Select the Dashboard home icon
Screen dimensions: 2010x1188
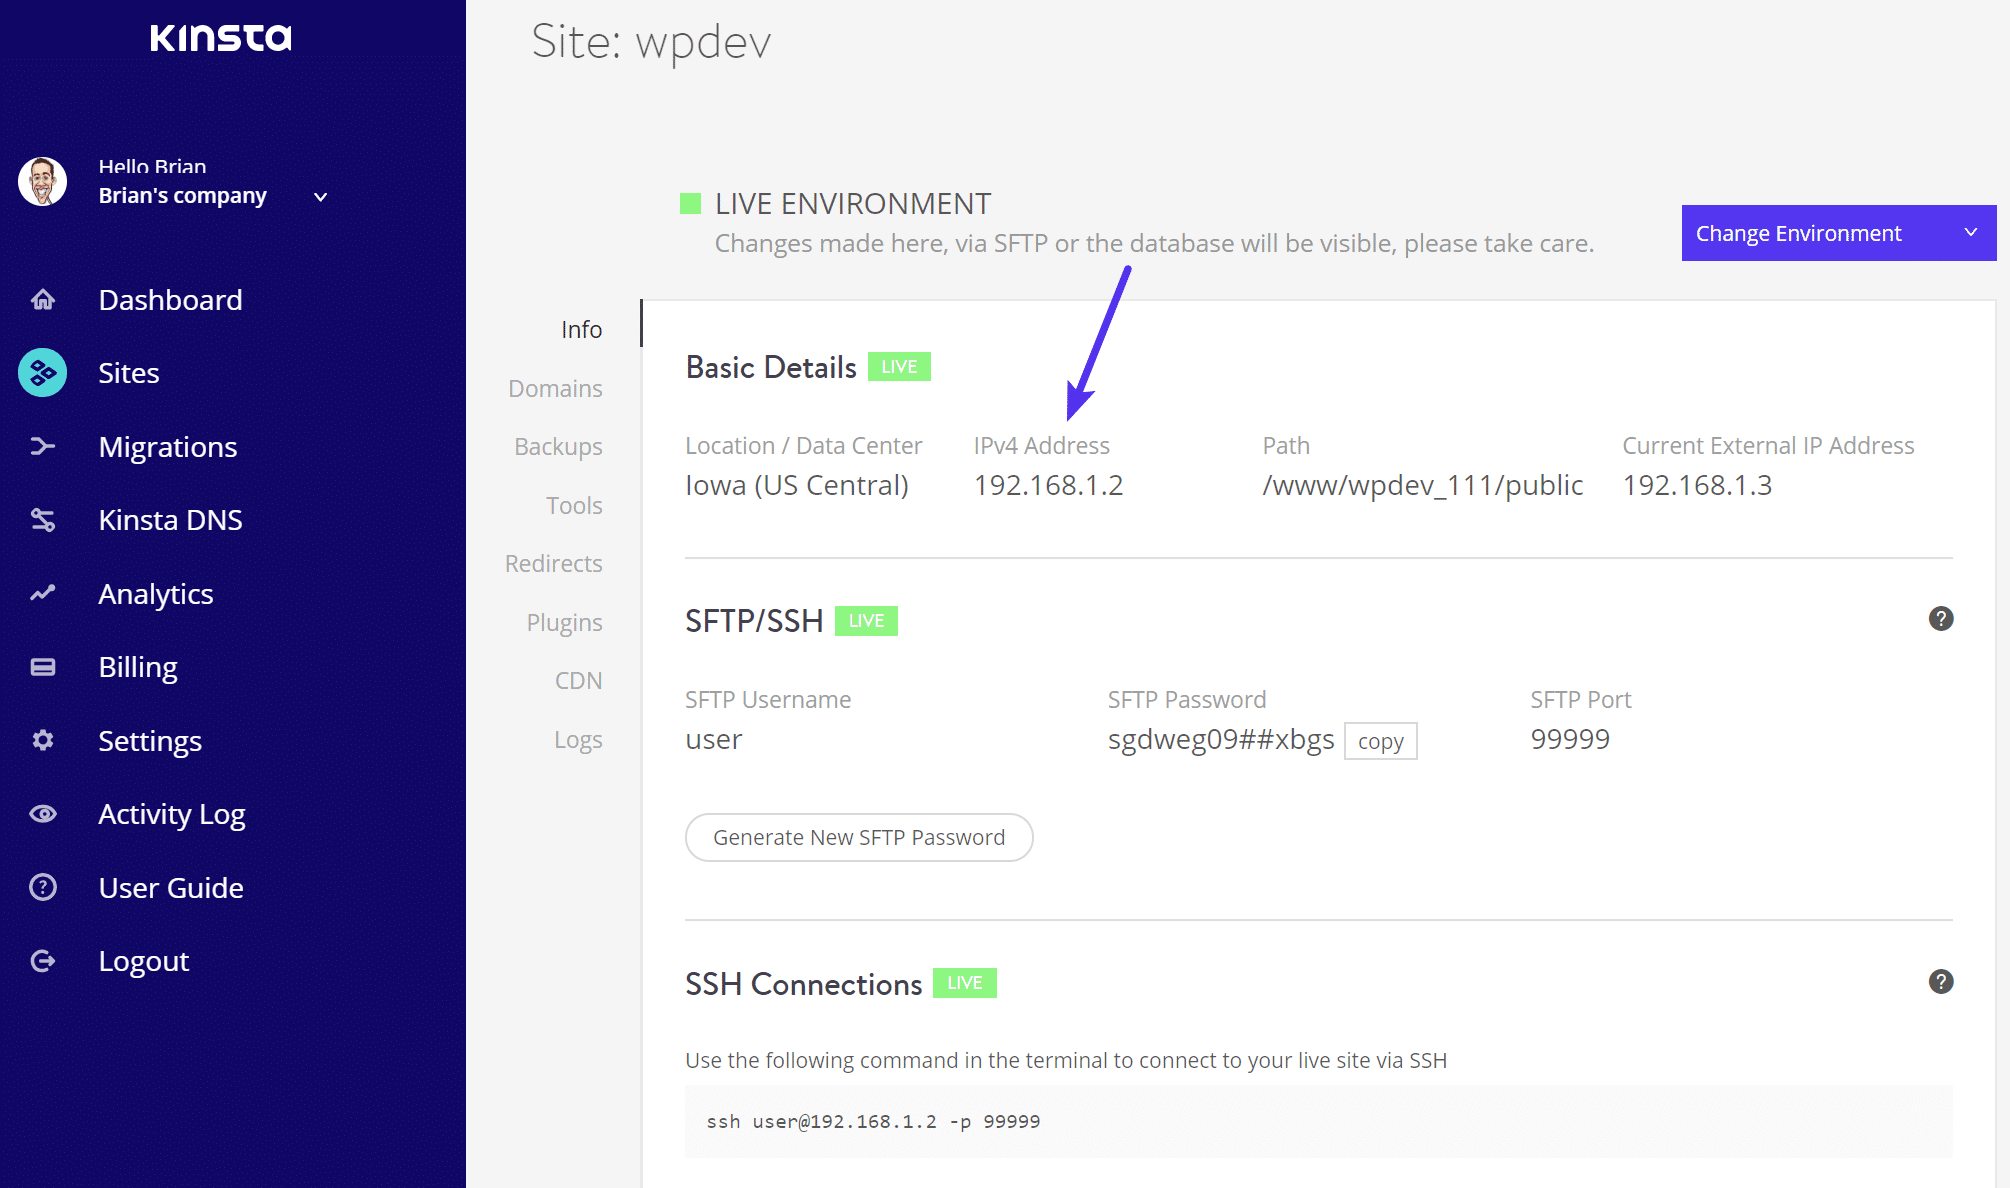click(42, 299)
